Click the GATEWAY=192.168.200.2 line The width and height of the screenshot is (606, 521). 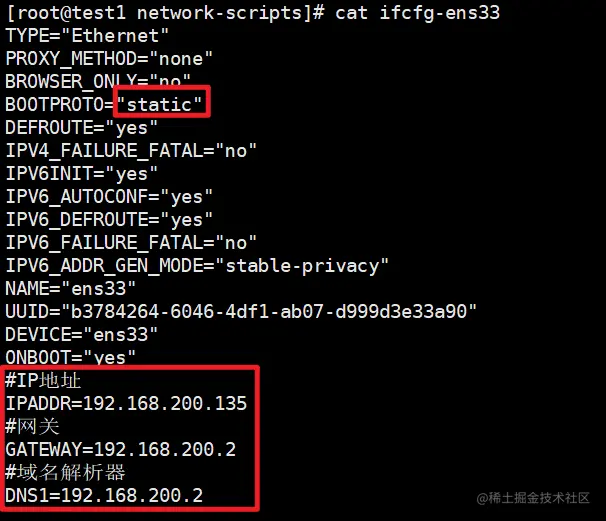(x=121, y=449)
